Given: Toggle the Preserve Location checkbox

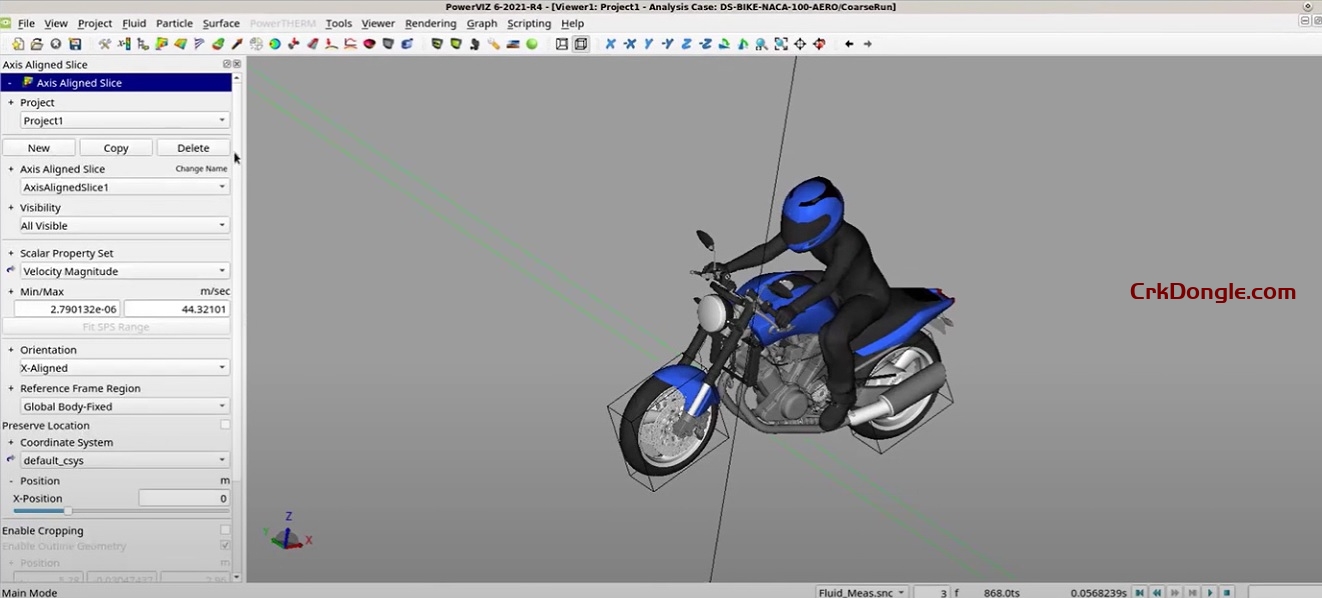Looking at the screenshot, I should [x=225, y=424].
